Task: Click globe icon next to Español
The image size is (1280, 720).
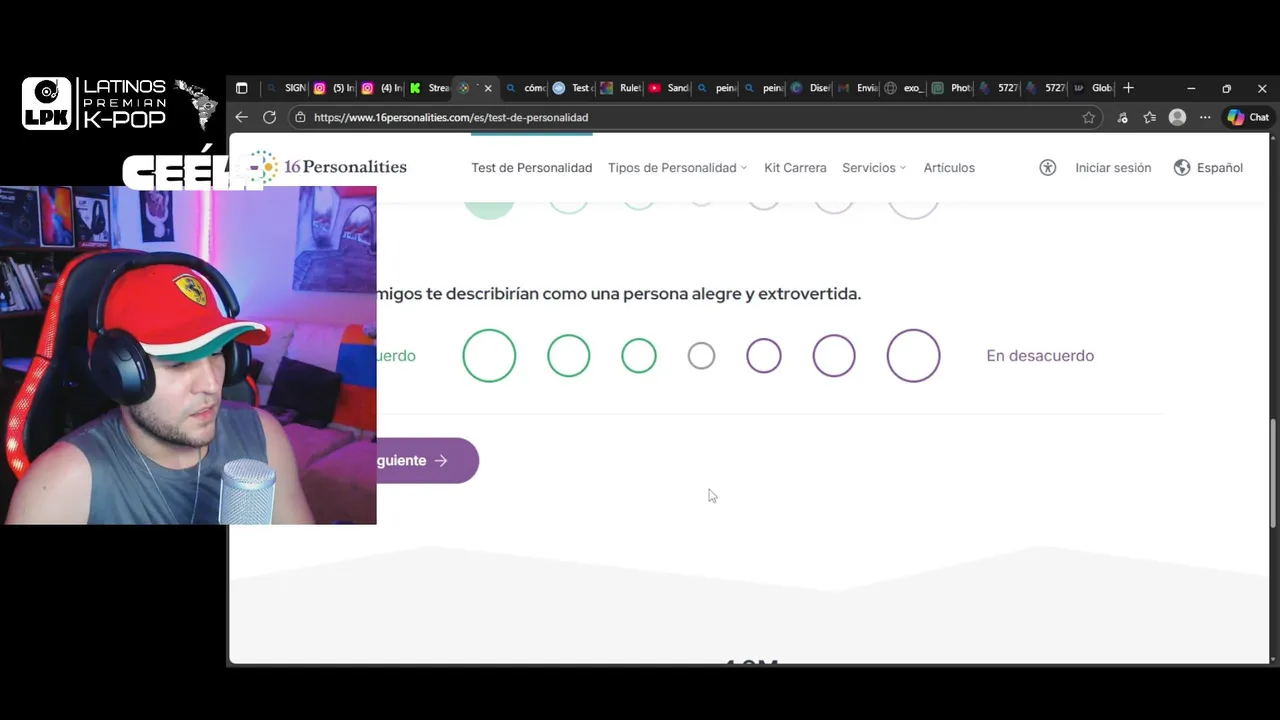Action: (1182, 168)
